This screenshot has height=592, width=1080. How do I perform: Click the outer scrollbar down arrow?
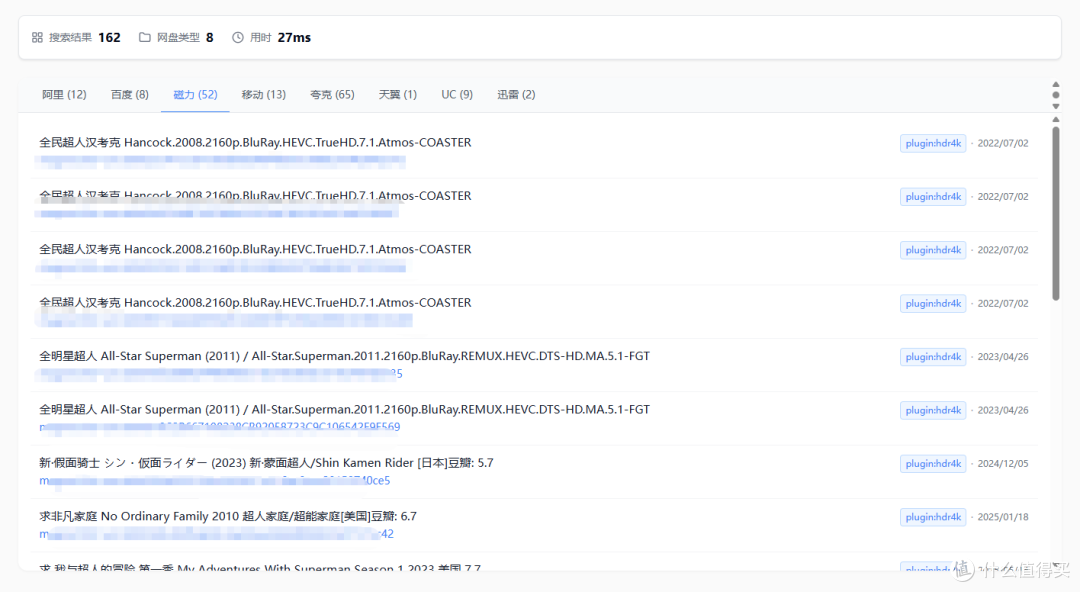click(x=1056, y=107)
